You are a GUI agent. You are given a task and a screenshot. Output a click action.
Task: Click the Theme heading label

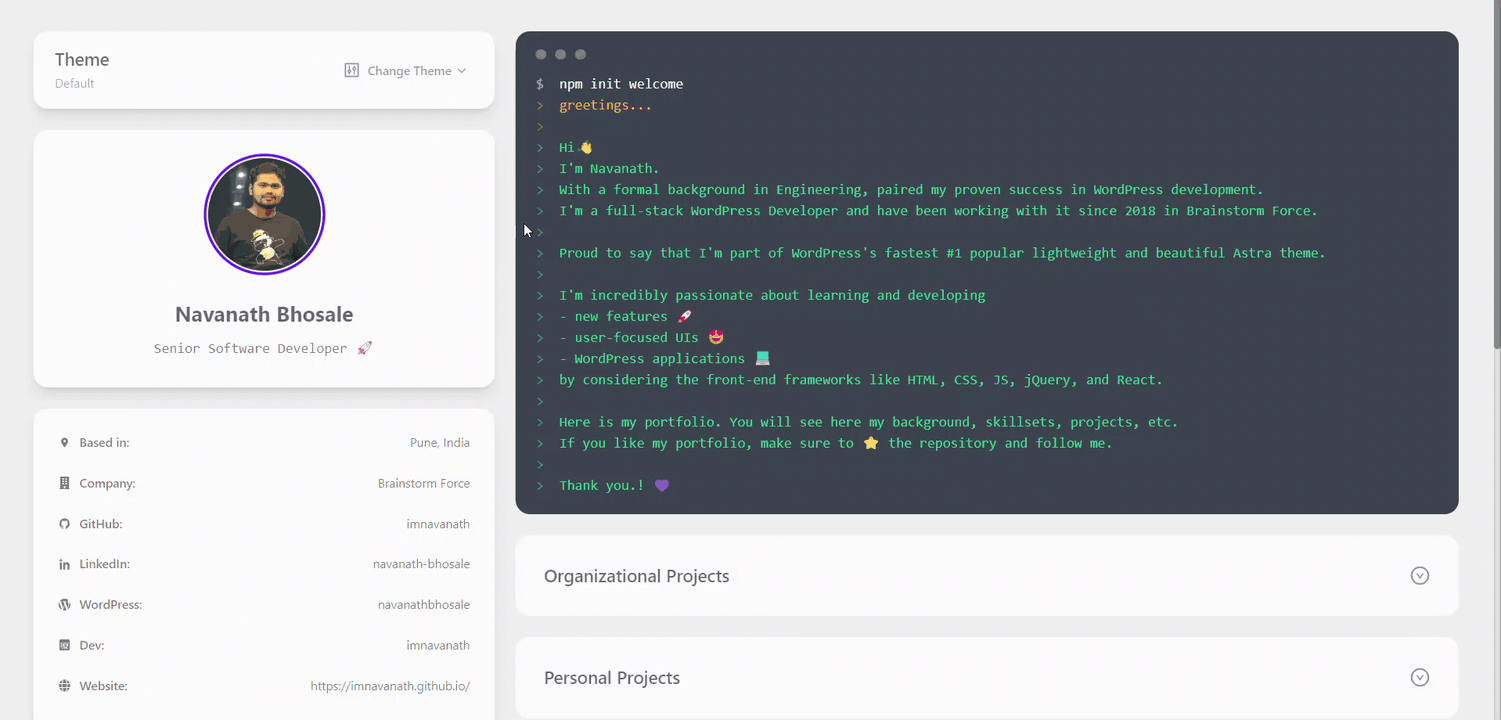click(82, 60)
